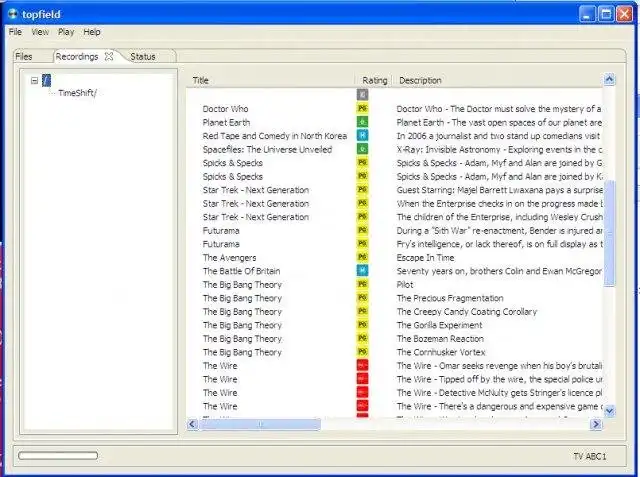
Task: Click the topfield app icon in title bar
Action: [x=13, y=14]
